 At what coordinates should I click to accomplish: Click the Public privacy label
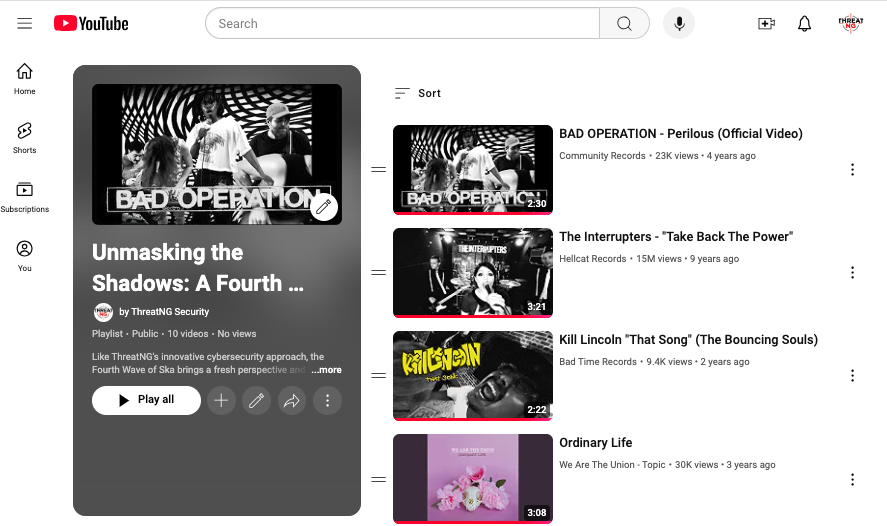(x=145, y=334)
